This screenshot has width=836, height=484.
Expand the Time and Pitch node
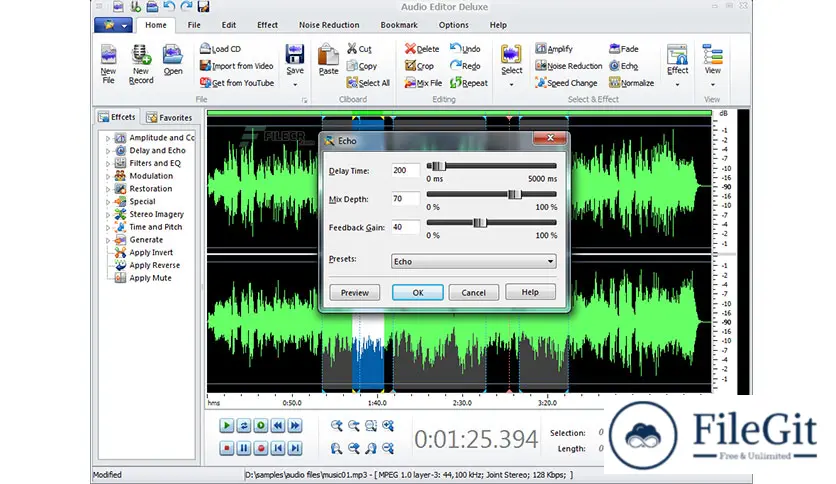pyautogui.click(x=108, y=228)
